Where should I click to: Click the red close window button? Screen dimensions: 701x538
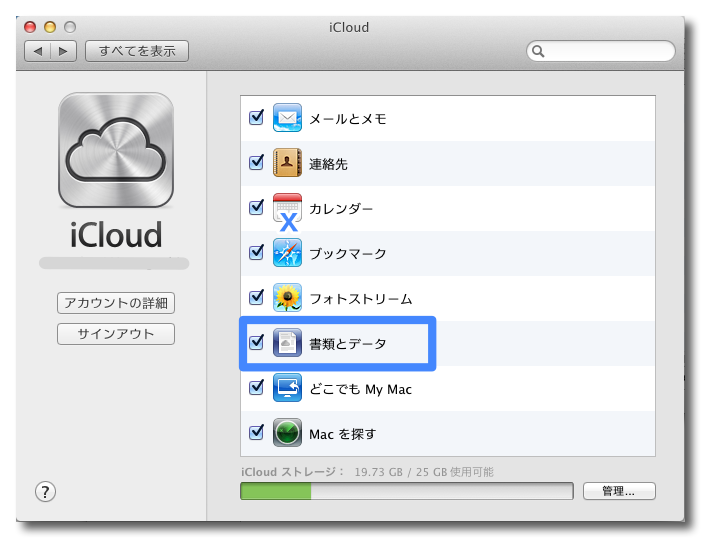30,27
